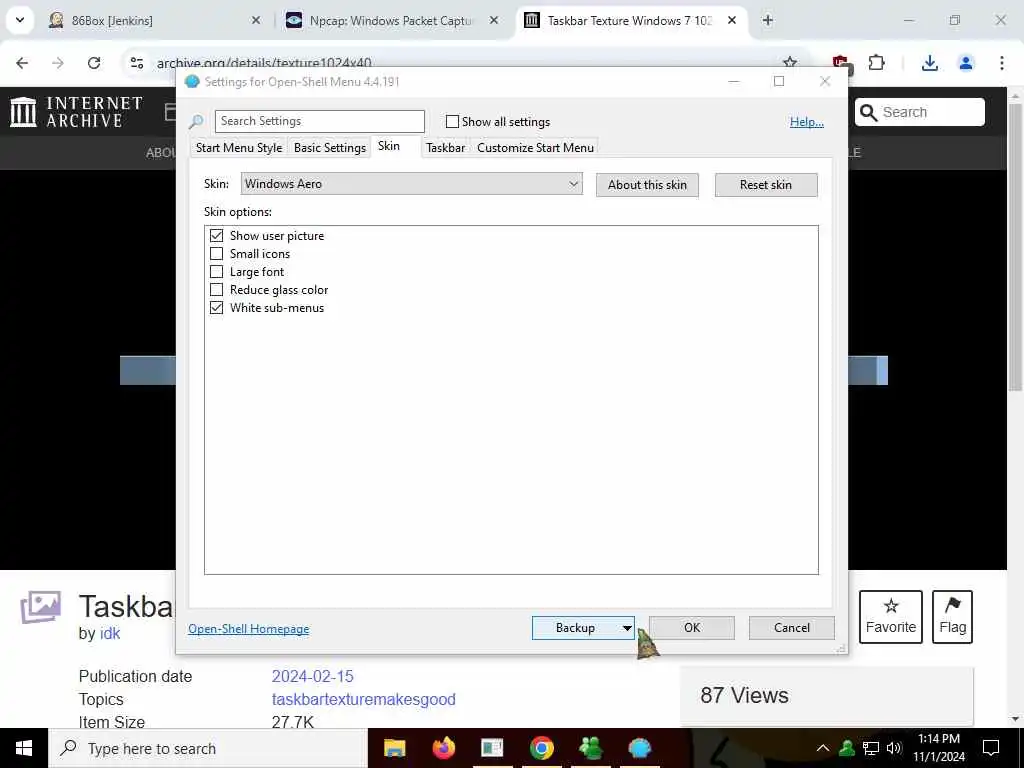Open the notification center icon
The image size is (1024, 768).
[x=991, y=748]
